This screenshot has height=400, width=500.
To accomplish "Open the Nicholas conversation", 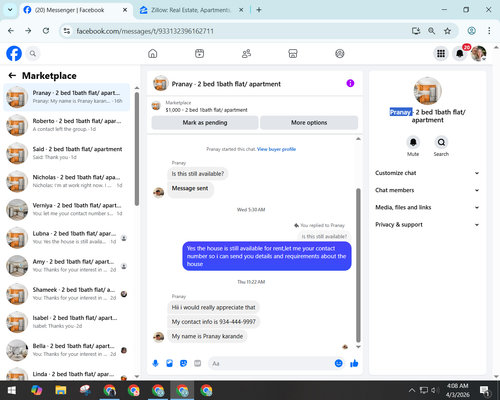I will (66, 181).
